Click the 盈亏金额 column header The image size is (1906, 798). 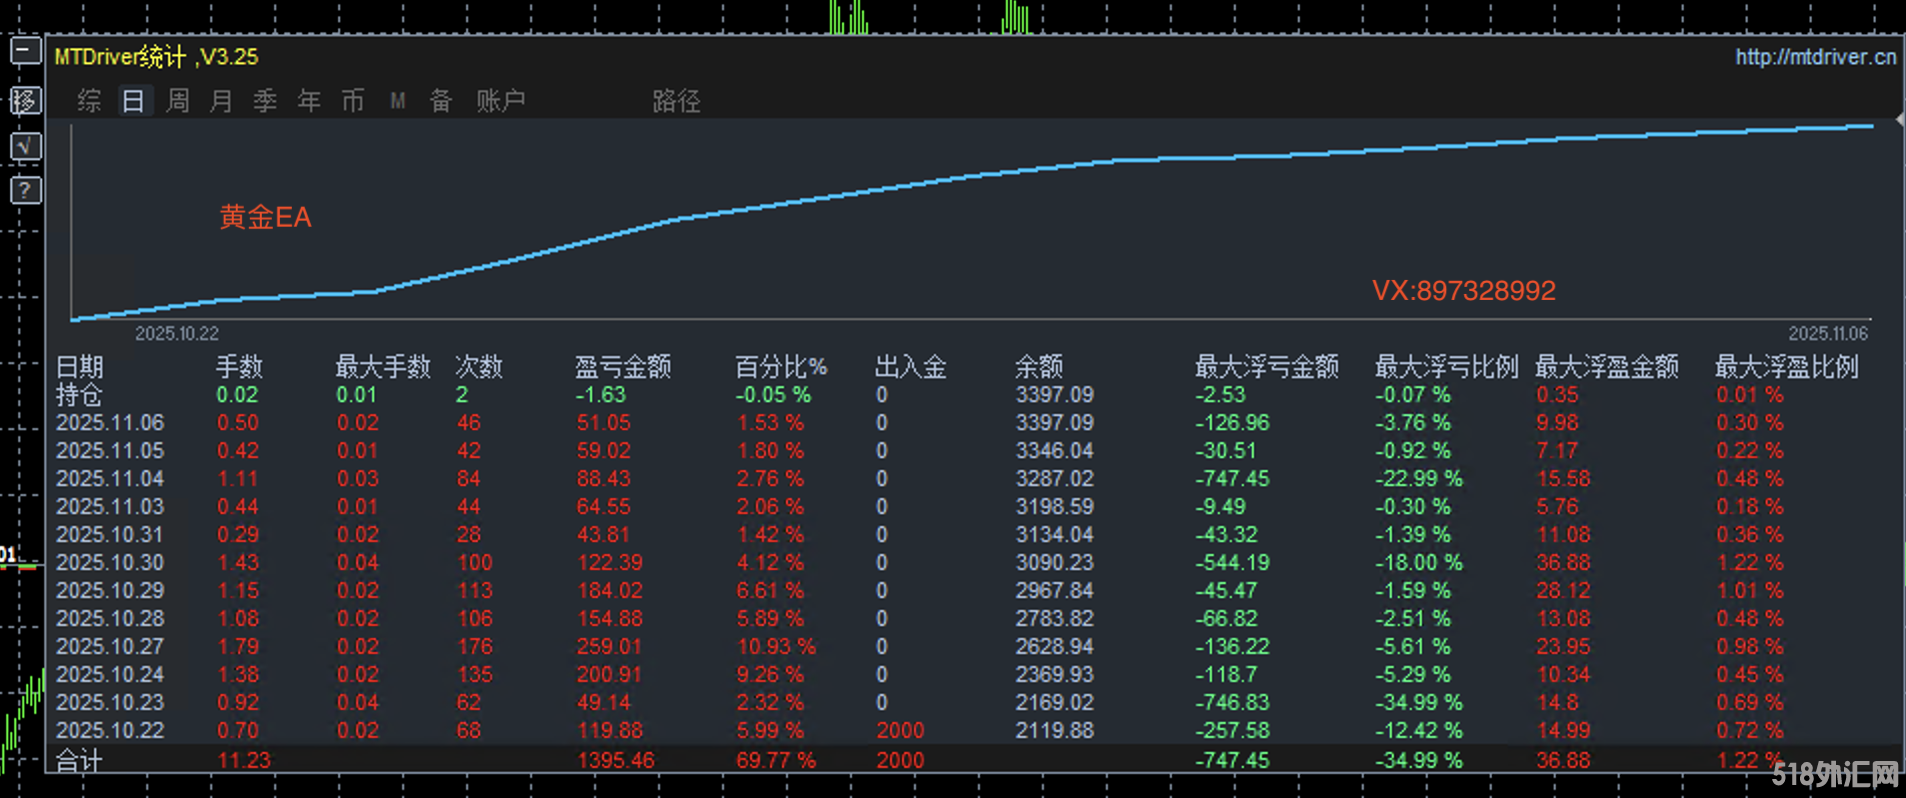[x=623, y=367]
